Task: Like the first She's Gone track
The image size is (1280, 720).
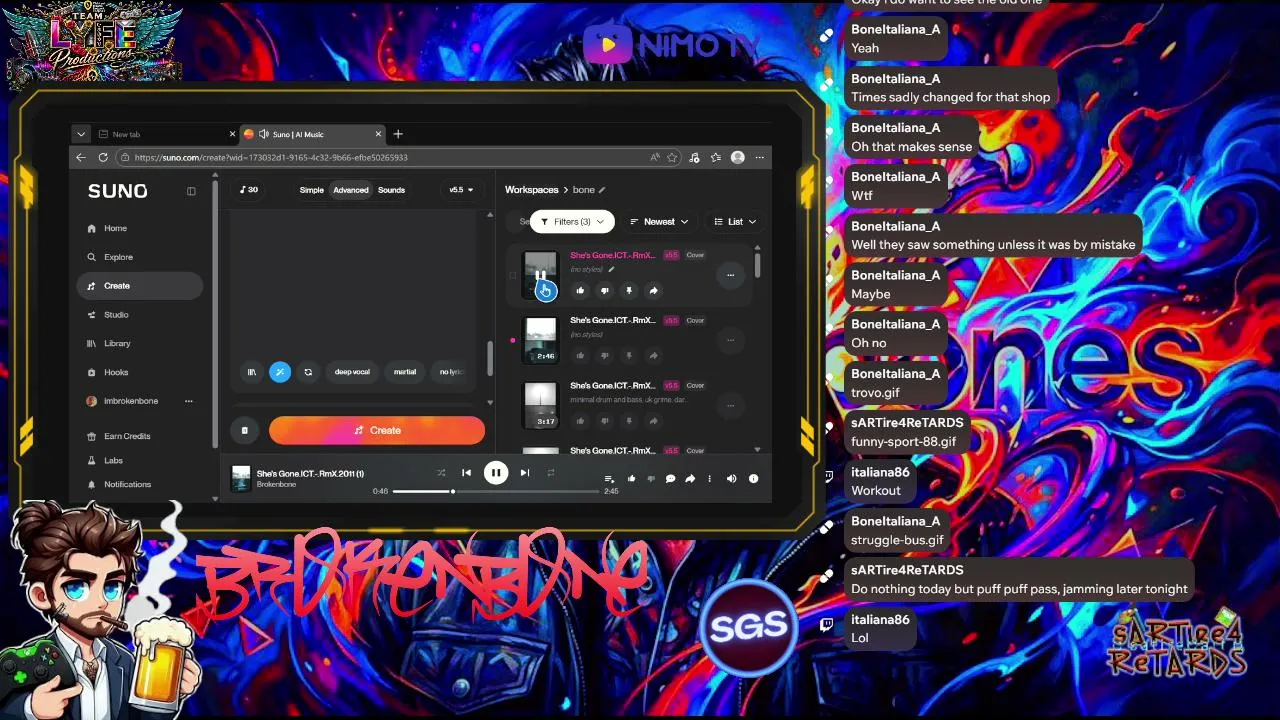Action: click(x=580, y=290)
